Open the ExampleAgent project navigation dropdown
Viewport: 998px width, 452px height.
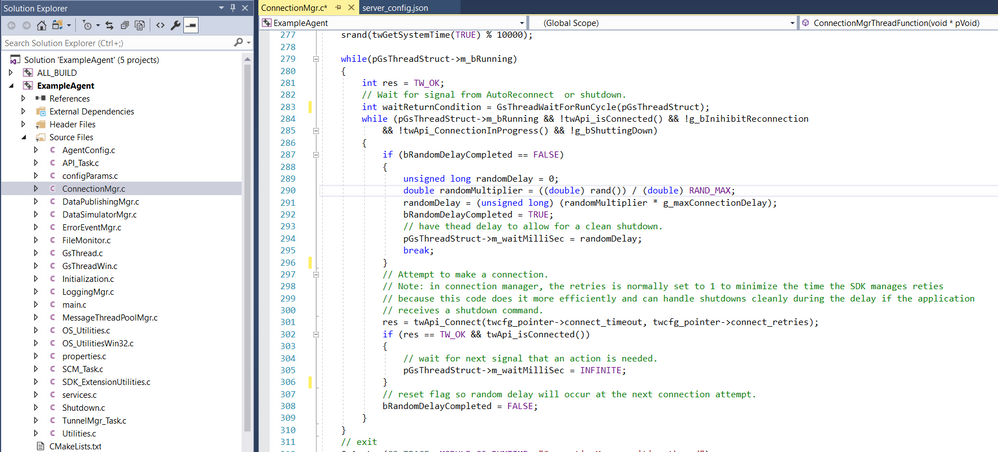click(522, 23)
